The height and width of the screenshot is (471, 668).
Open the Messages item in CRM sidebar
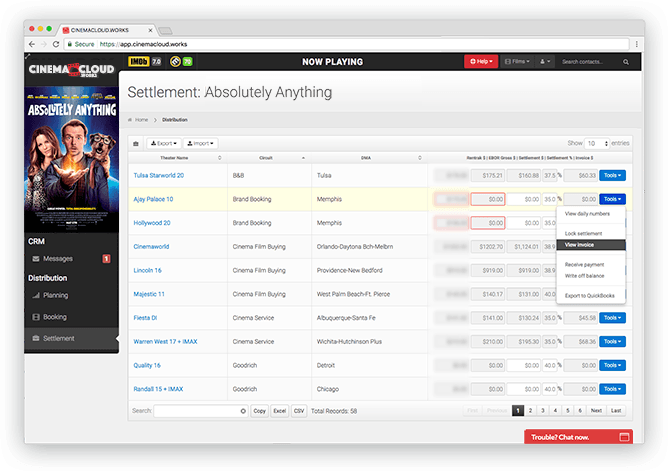59,259
